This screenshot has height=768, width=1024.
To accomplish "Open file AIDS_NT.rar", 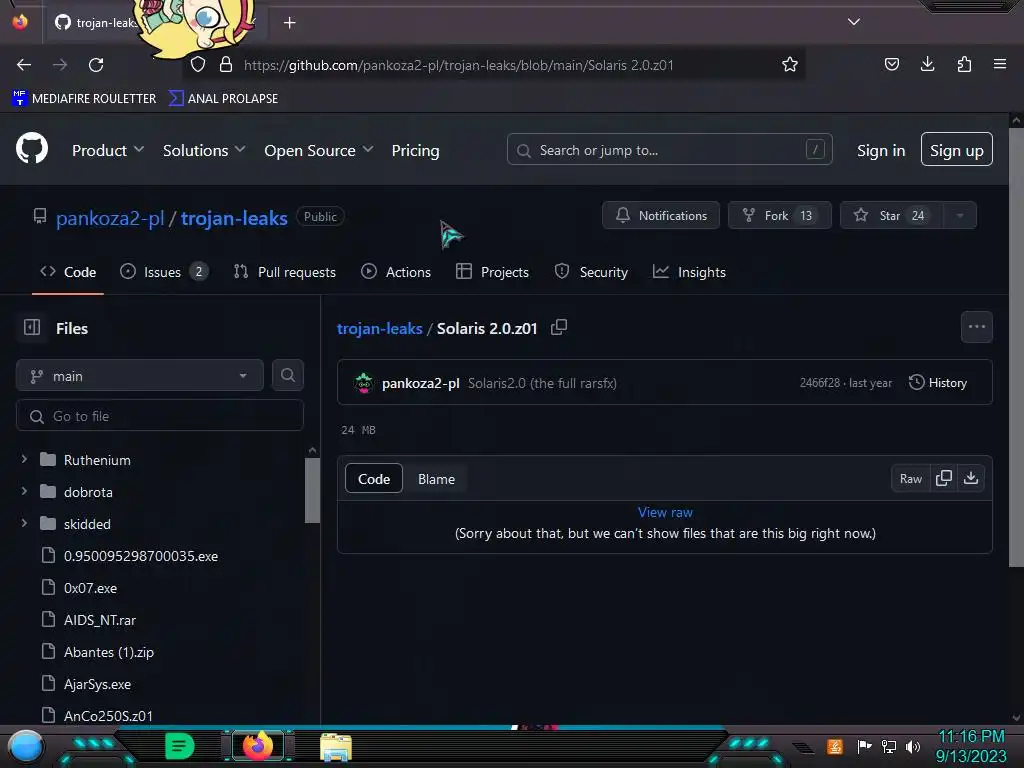I will (99, 620).
